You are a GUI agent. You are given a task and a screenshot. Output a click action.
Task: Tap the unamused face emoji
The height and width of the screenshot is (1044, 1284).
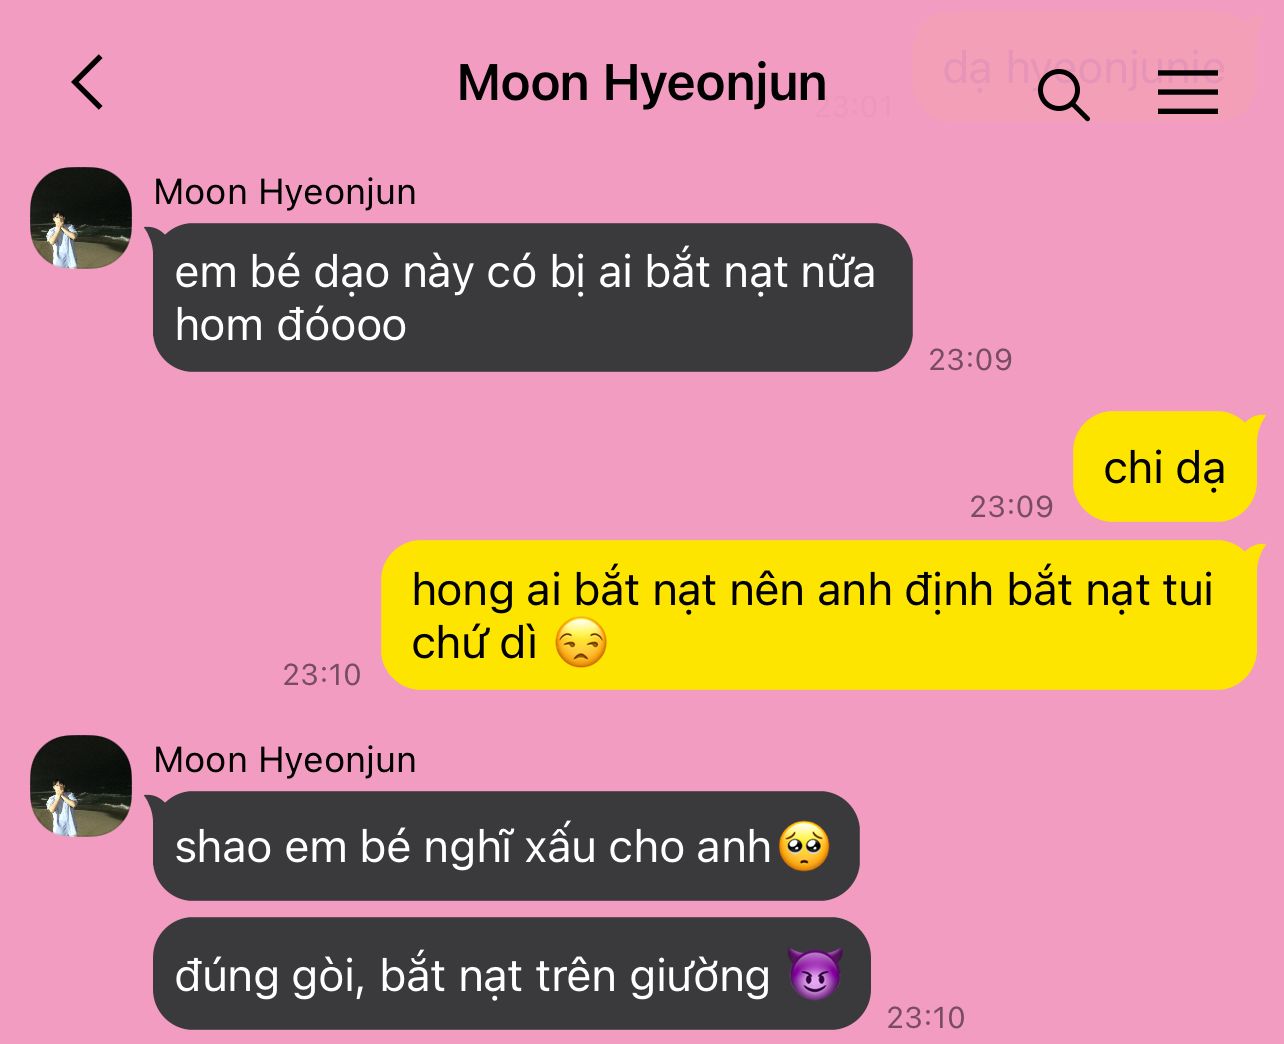(x=580, y=643)
